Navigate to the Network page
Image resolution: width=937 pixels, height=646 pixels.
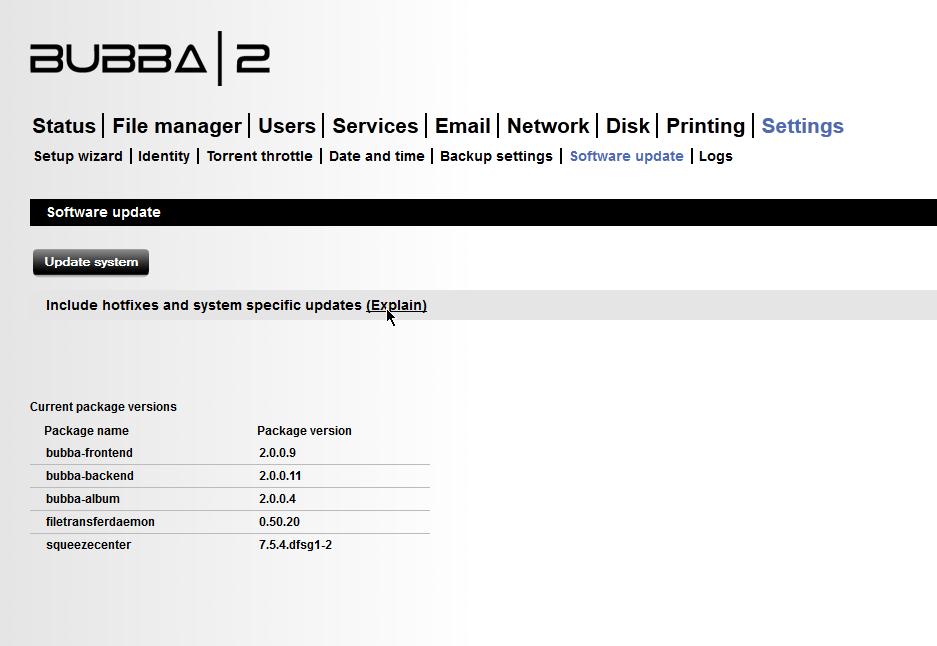click(548, 125)
